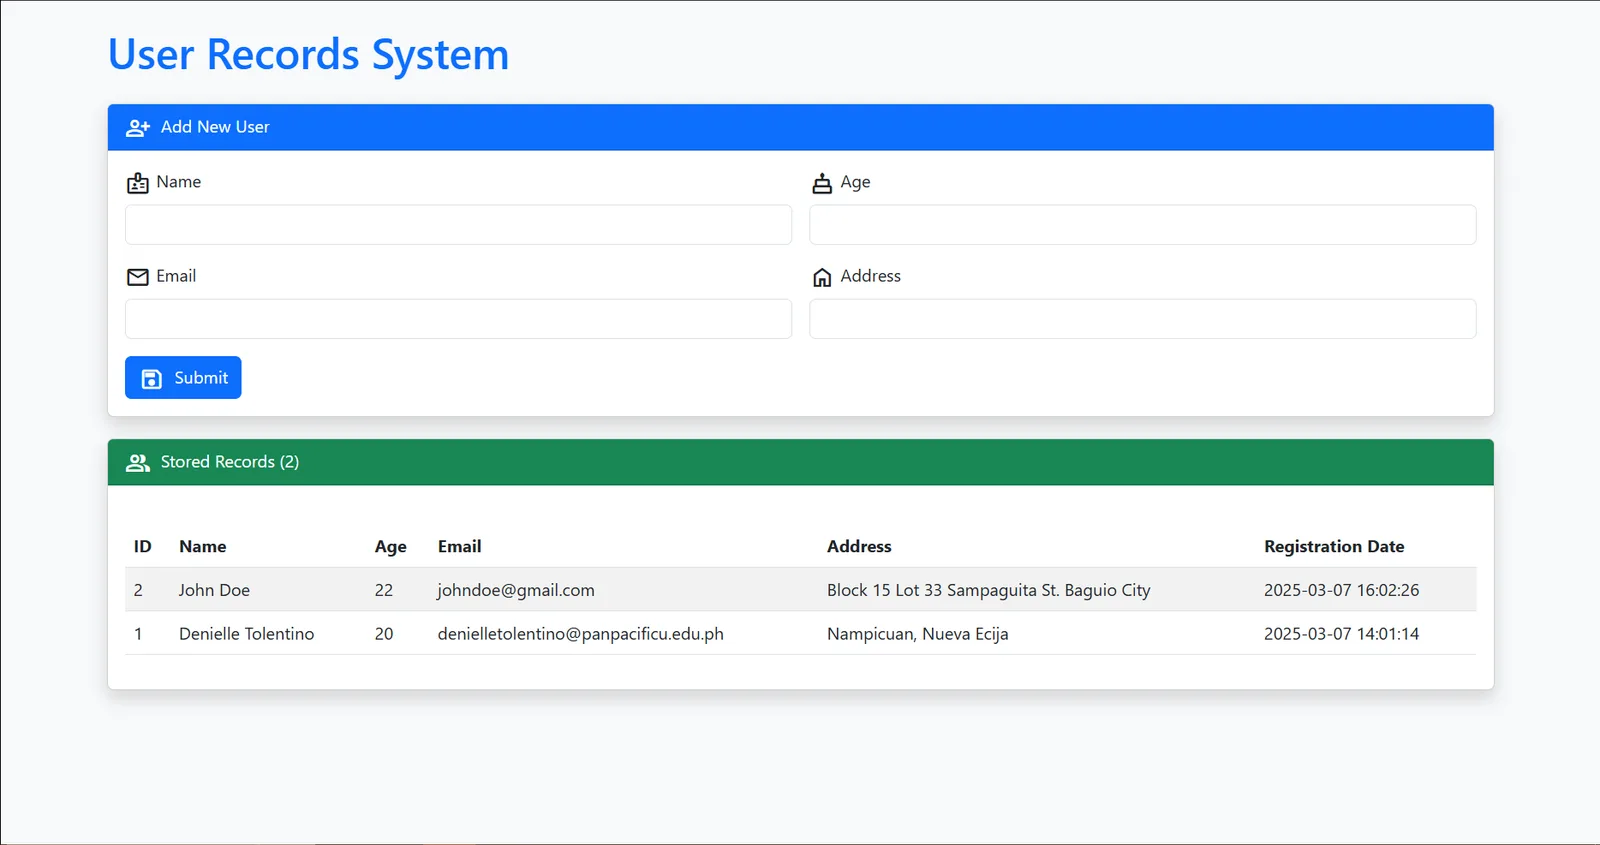The width and height of the screenshot is (1600, 845).
Task: Click the johndoe@gmail.com email cell
Action: point(516,590)
